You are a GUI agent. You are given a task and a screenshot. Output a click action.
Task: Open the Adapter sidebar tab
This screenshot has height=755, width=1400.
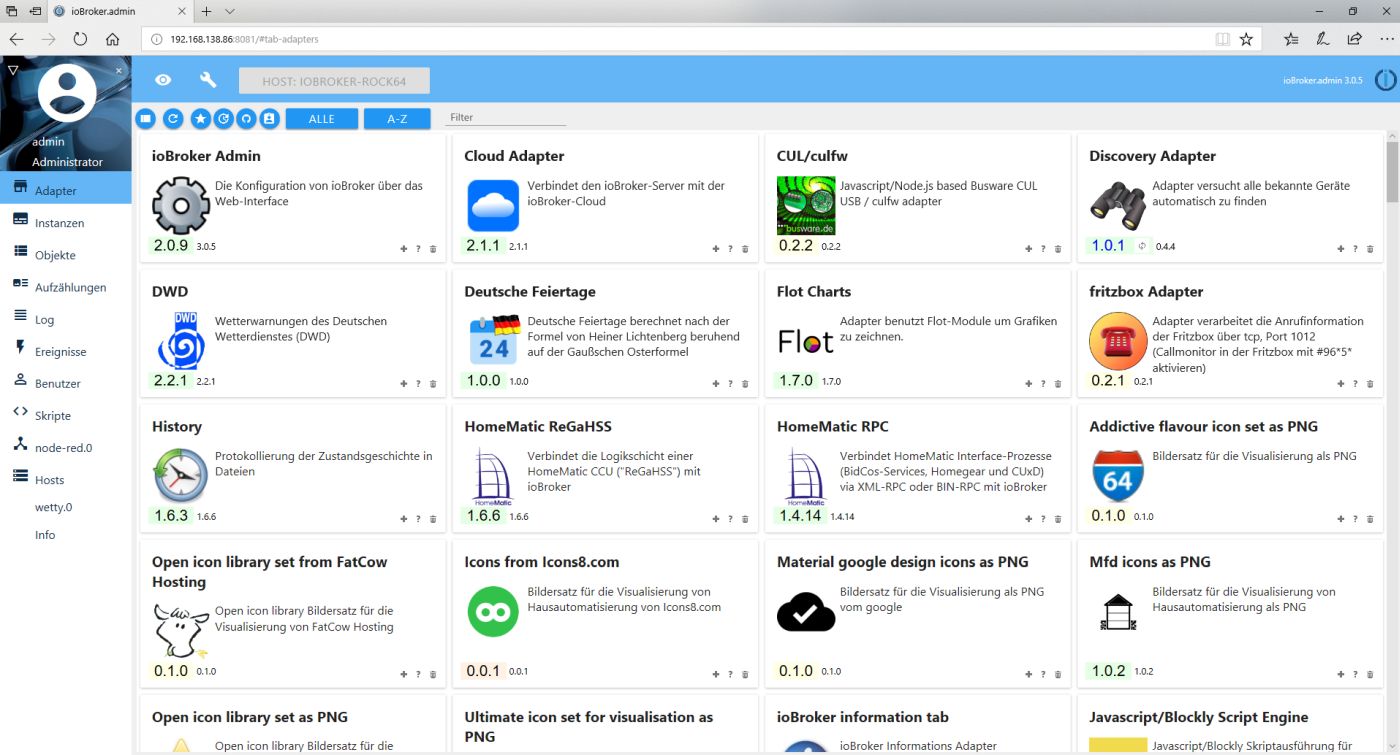(66, 190)
